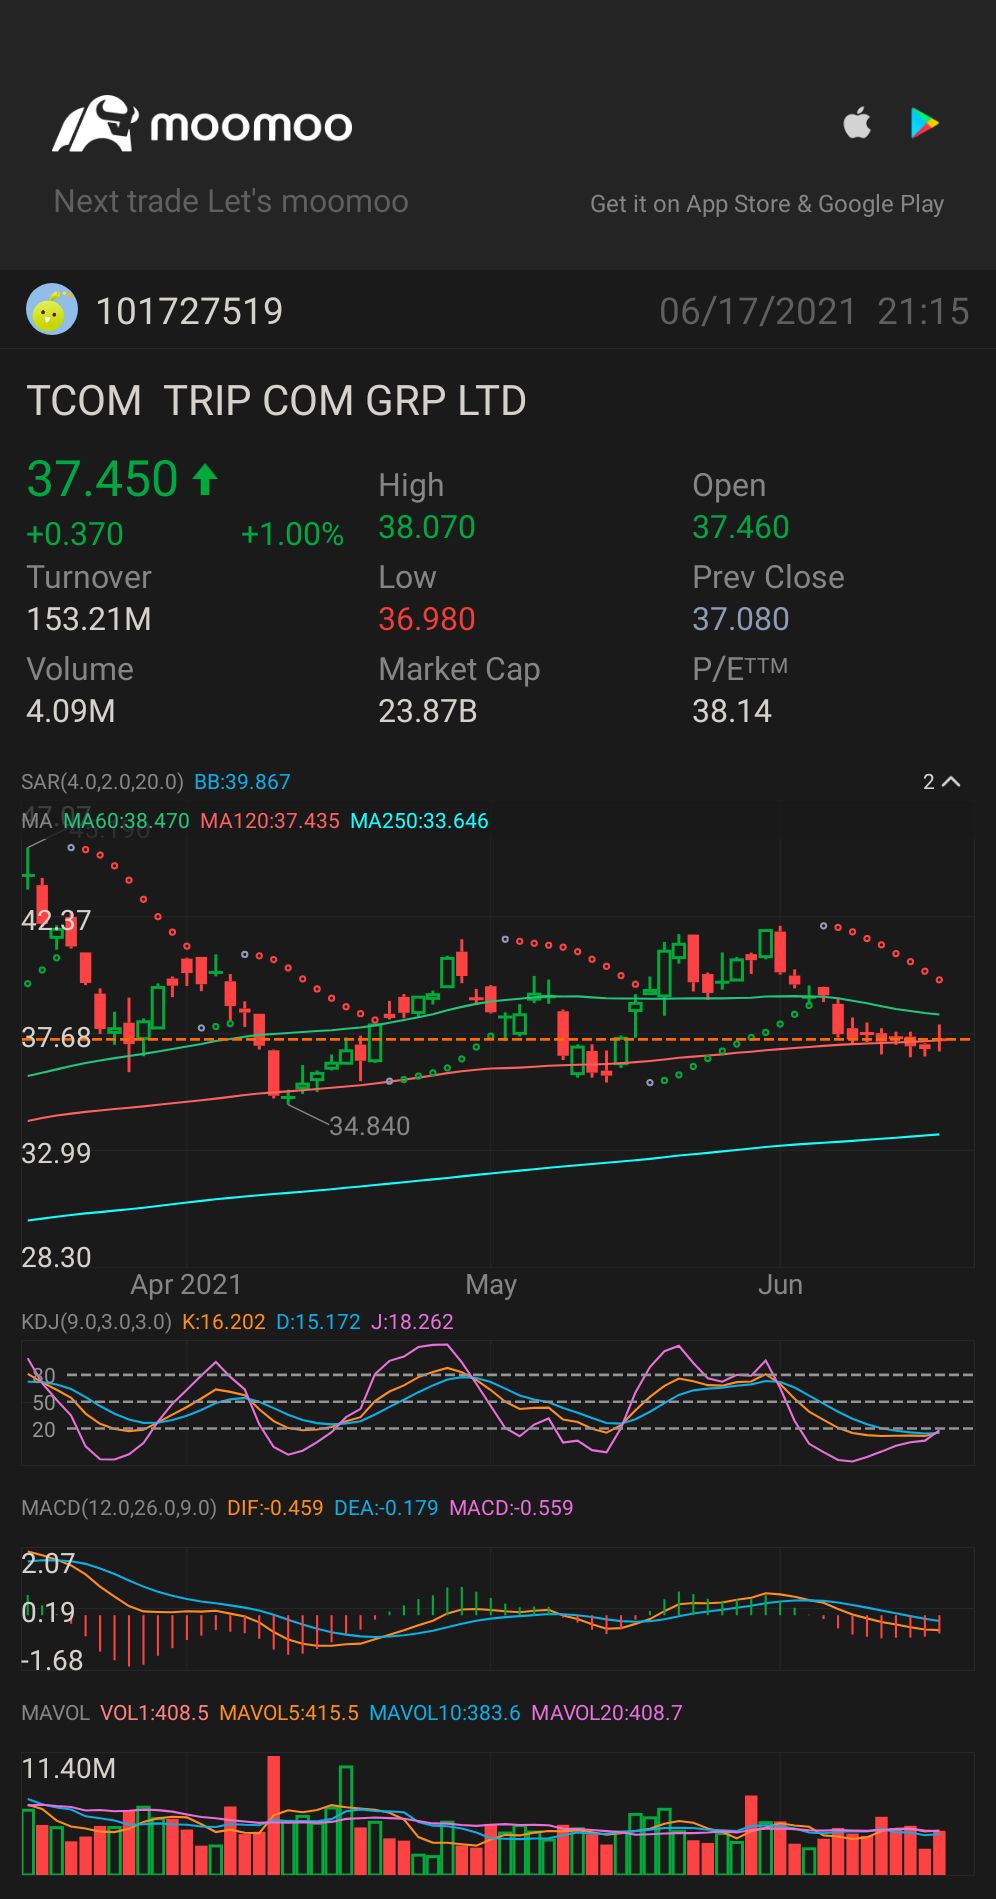Collapse the indicator panel chevron next to 2
This screenshot has width=996, height=1899.
coord(951,781)
